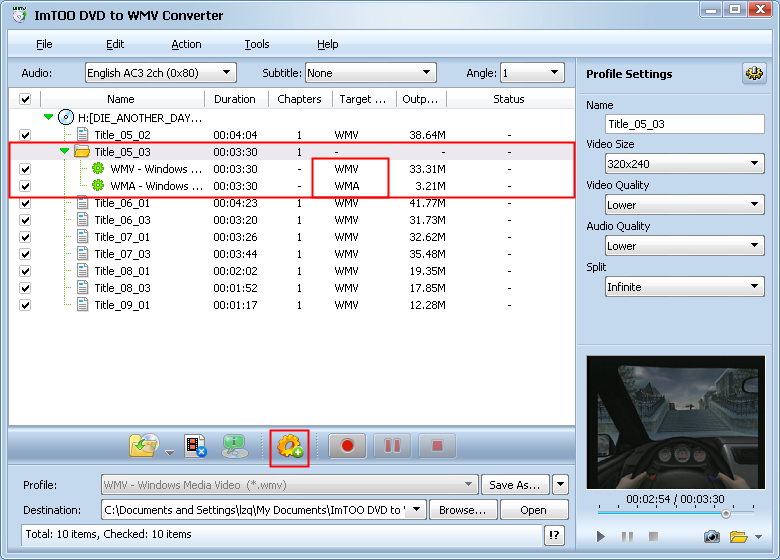Screen dimensions: 780x560
Task: Click the document icon of Title_06_01
Action: tap(83, 202)
